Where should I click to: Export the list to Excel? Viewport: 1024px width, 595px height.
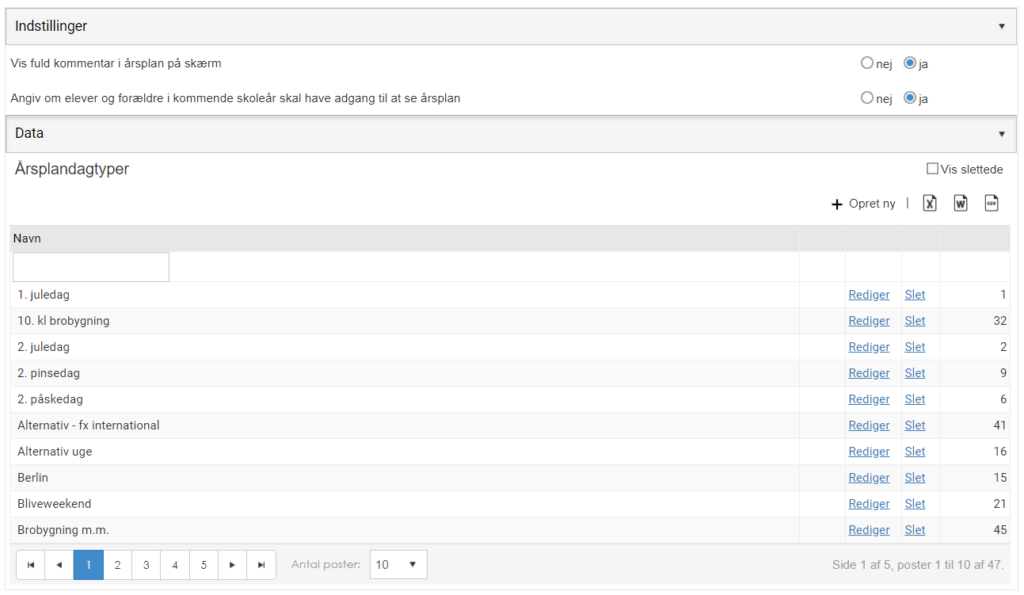[x=929, y=203]
